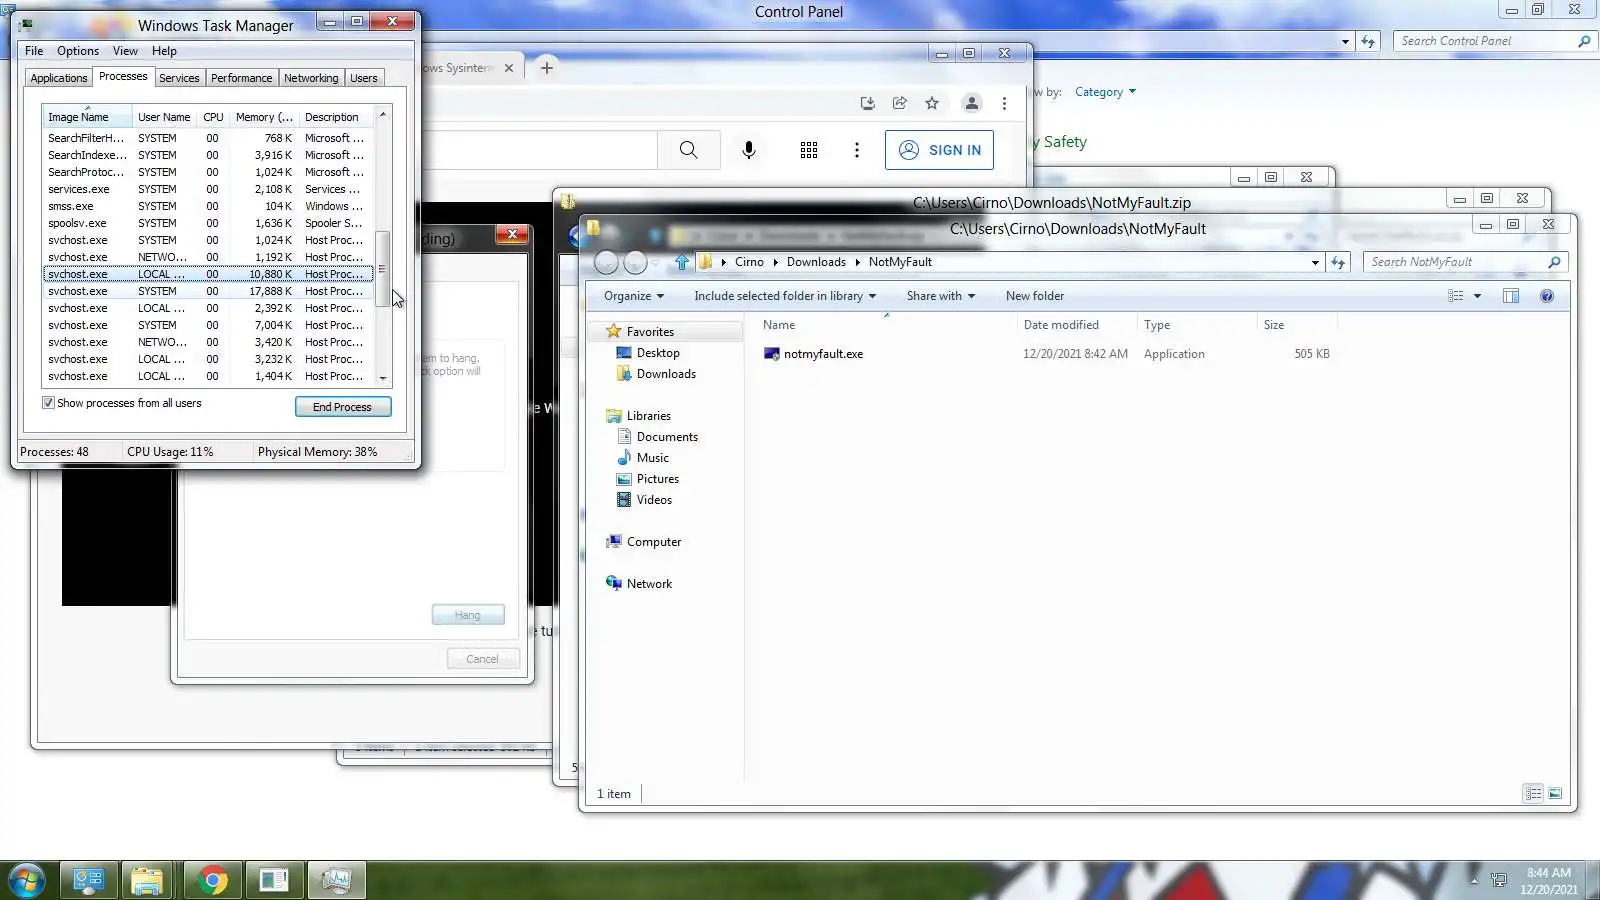Click the Explorer forward arrow button

pos(635,262)
